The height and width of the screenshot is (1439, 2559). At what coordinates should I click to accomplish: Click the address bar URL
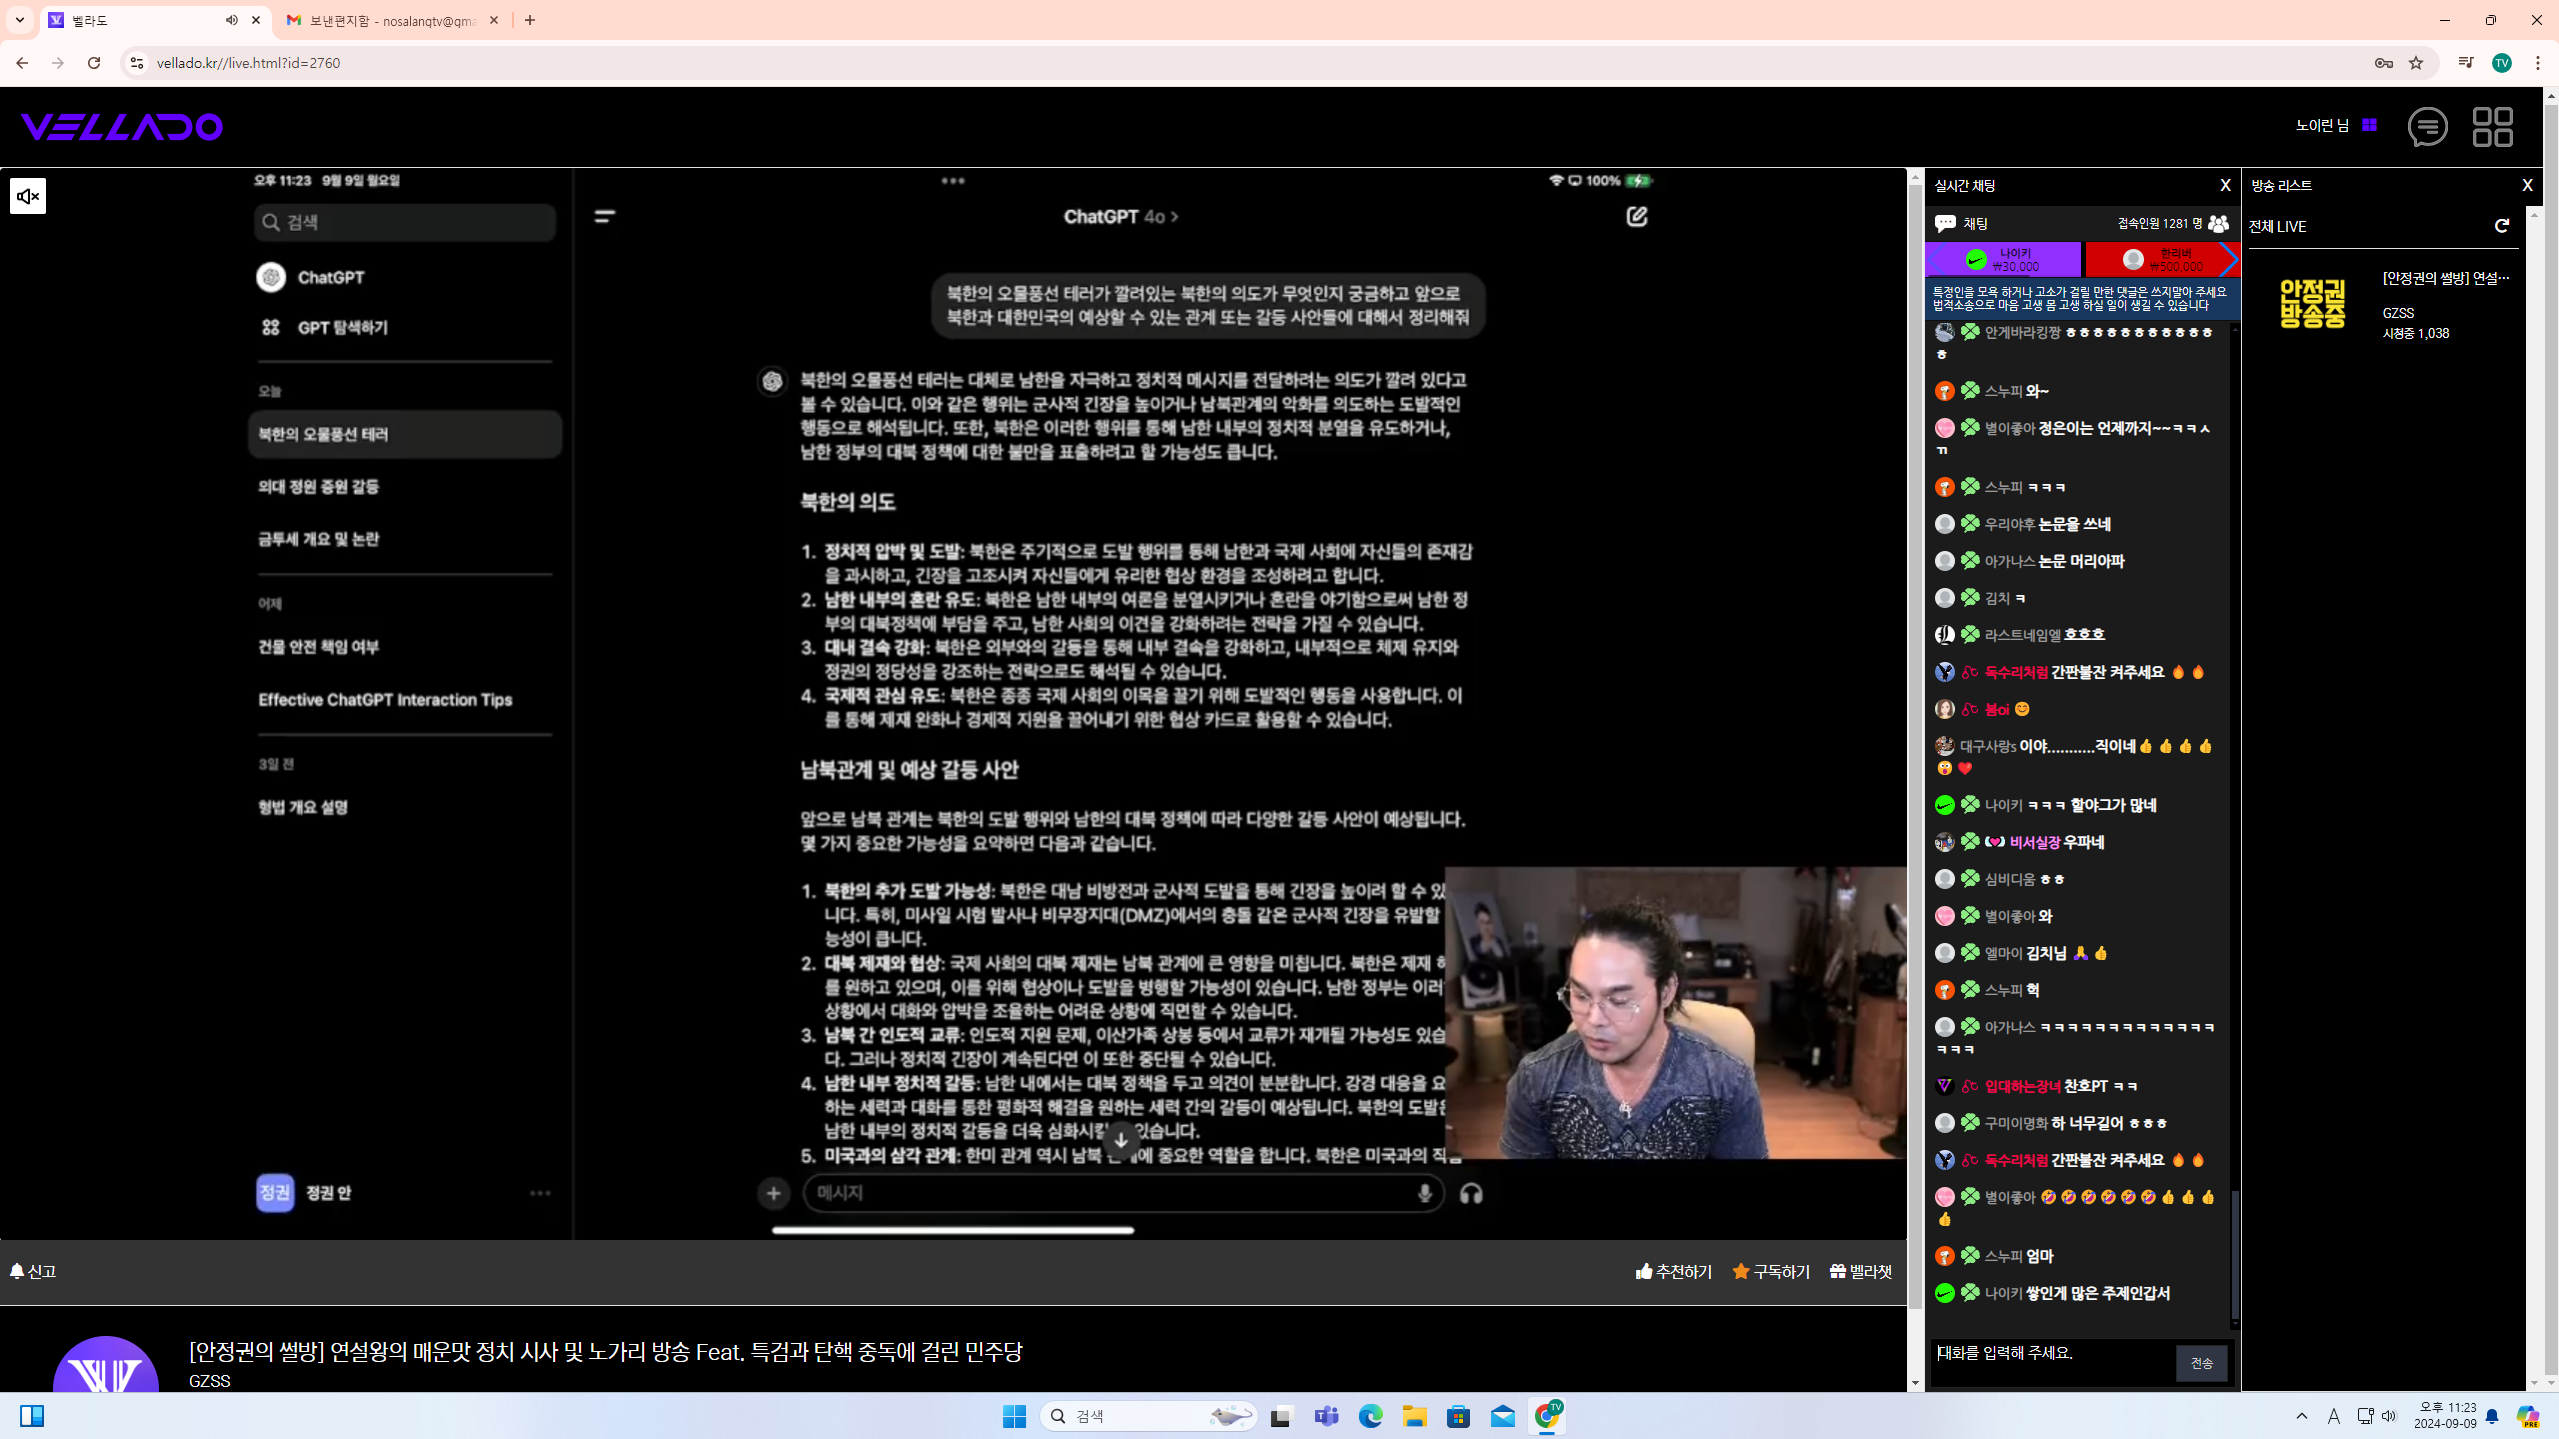248,63
